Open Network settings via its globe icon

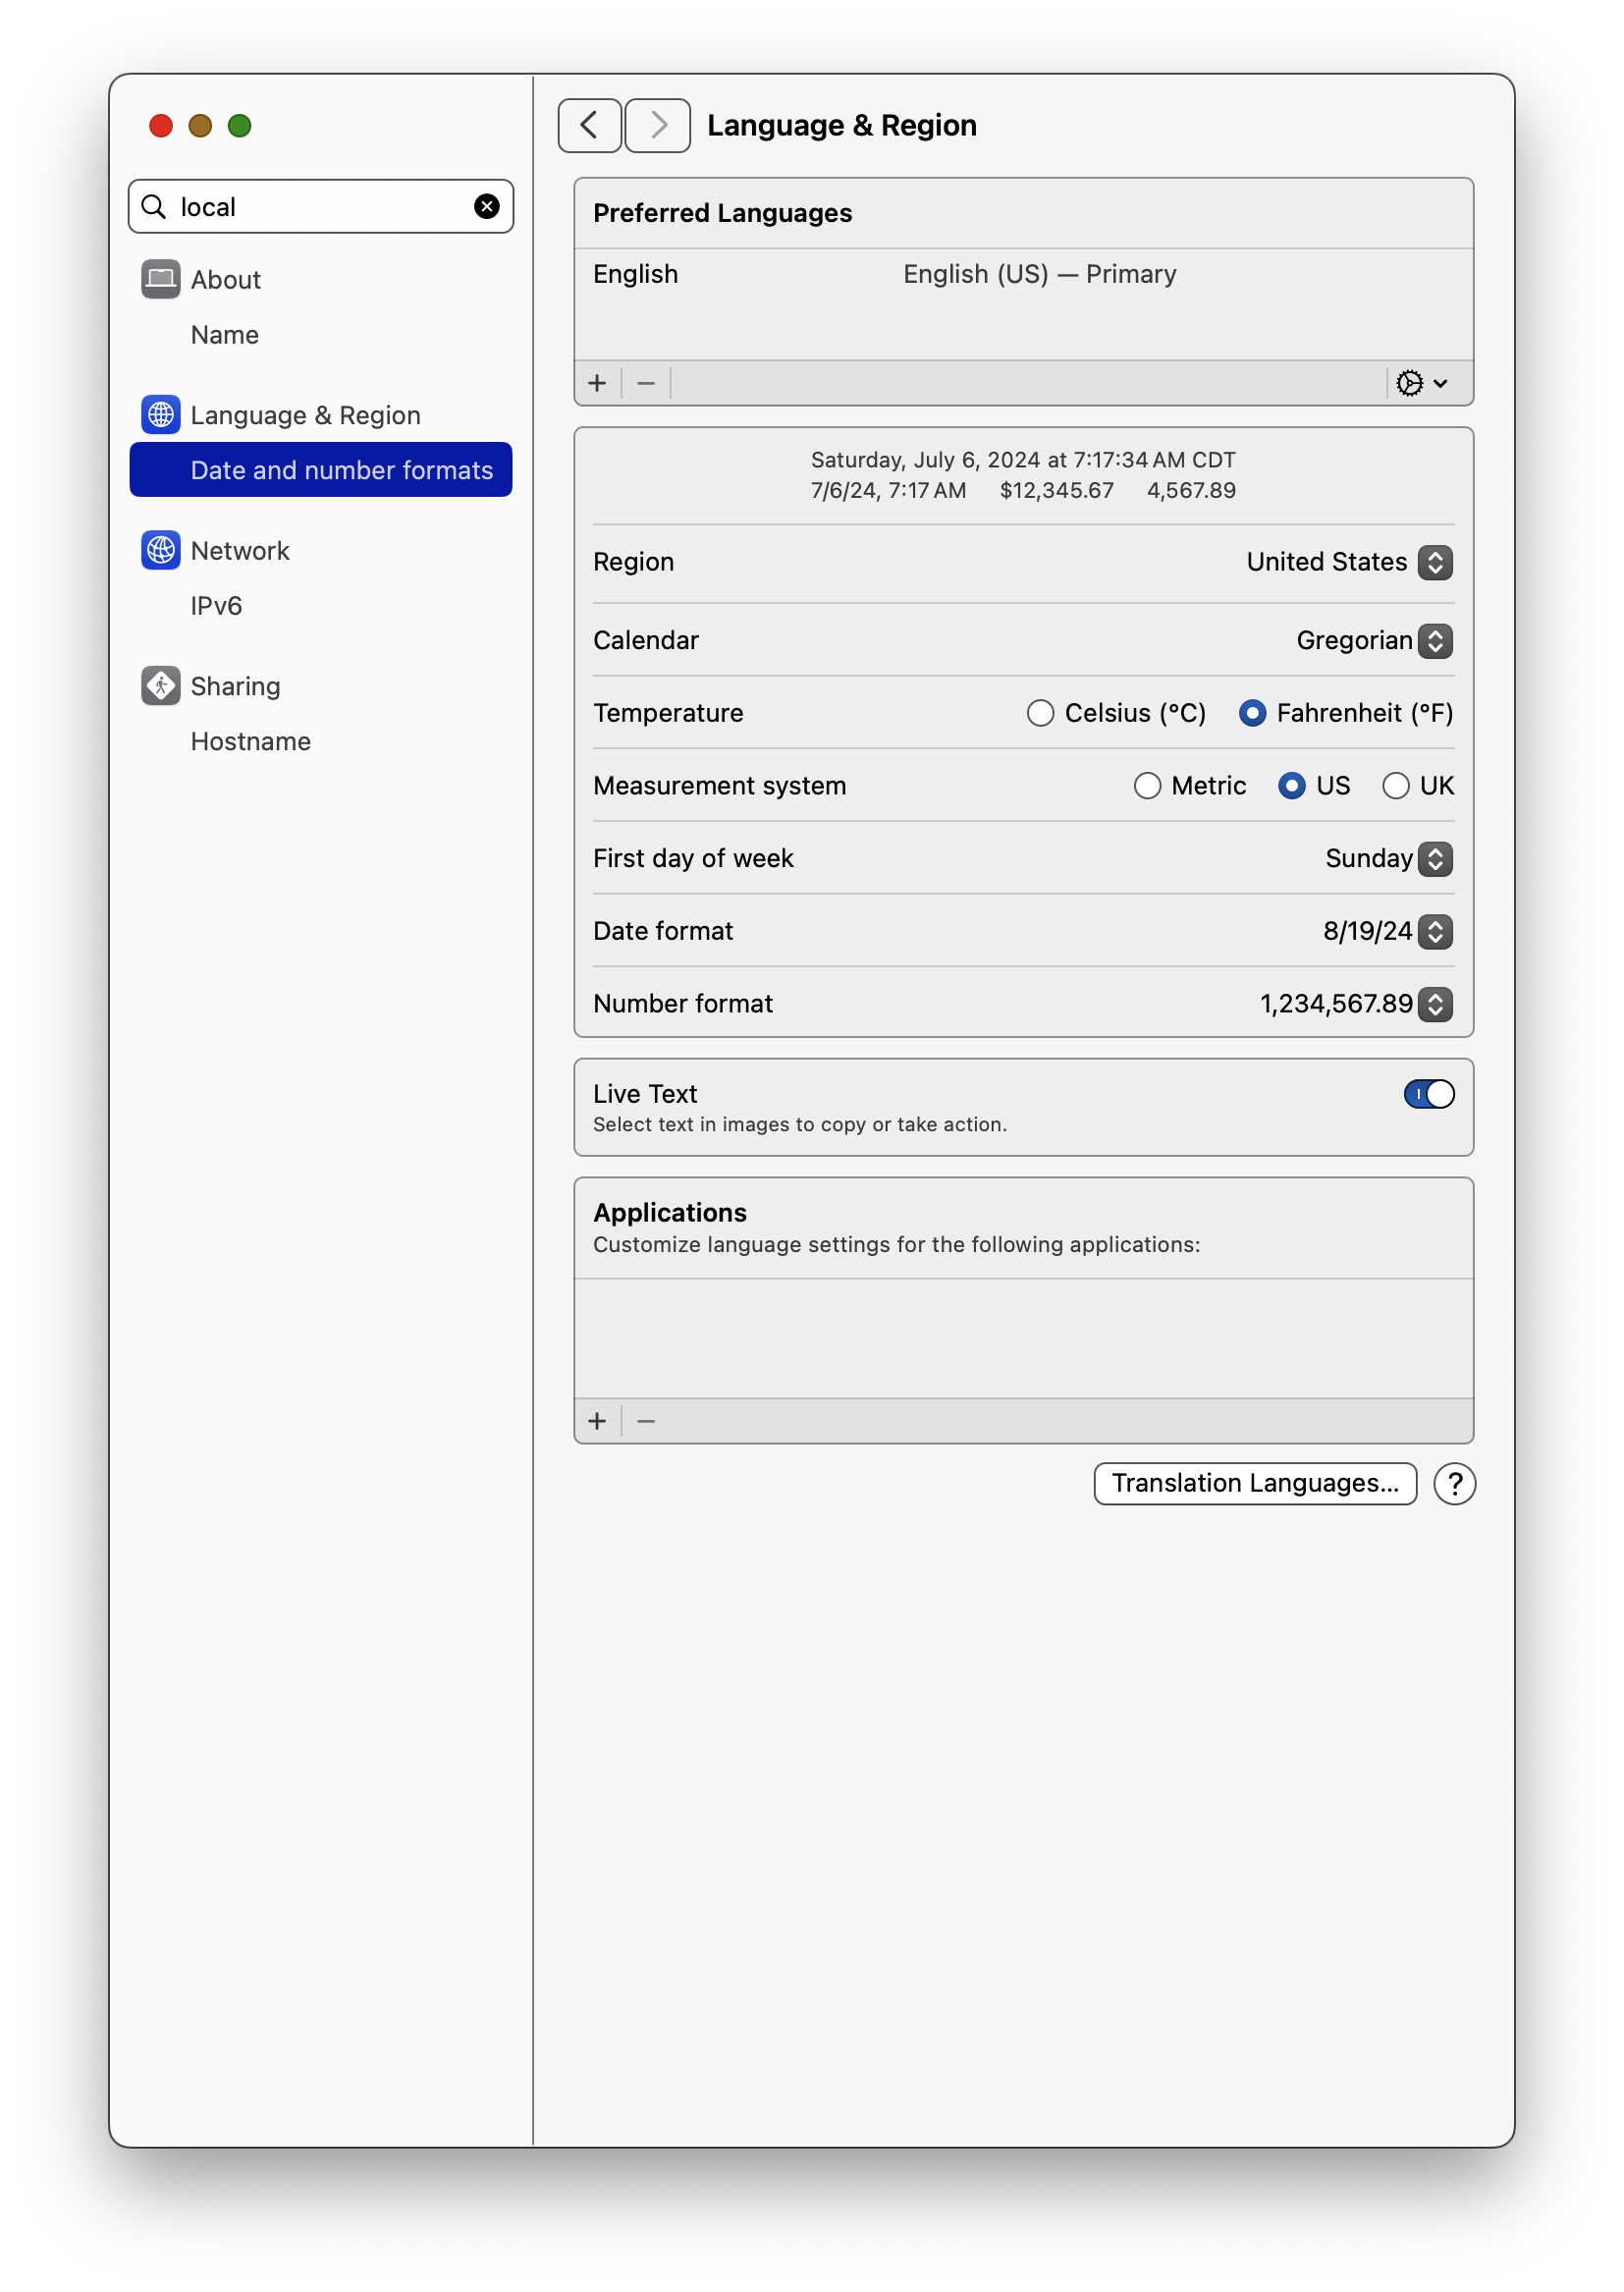pos(160,550)
